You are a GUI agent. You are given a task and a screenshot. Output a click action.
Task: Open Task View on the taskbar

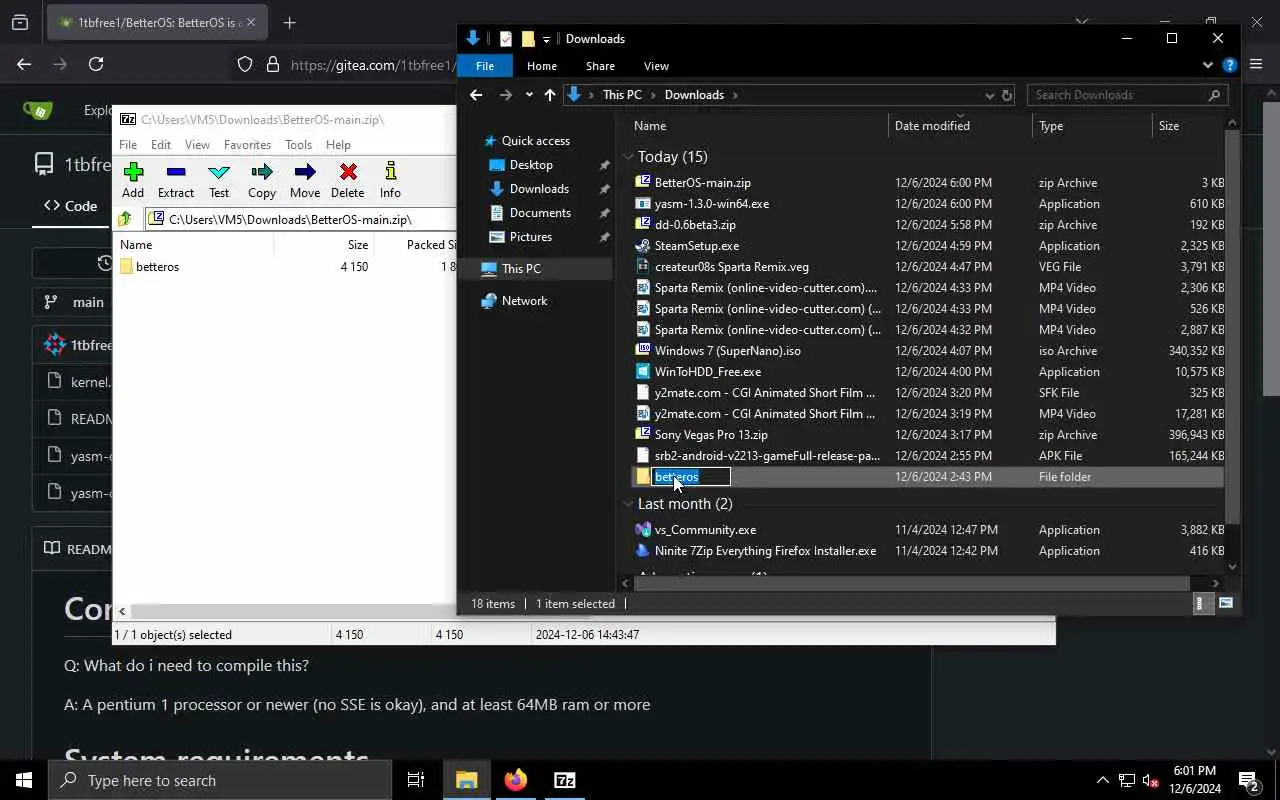coord(416,780)
